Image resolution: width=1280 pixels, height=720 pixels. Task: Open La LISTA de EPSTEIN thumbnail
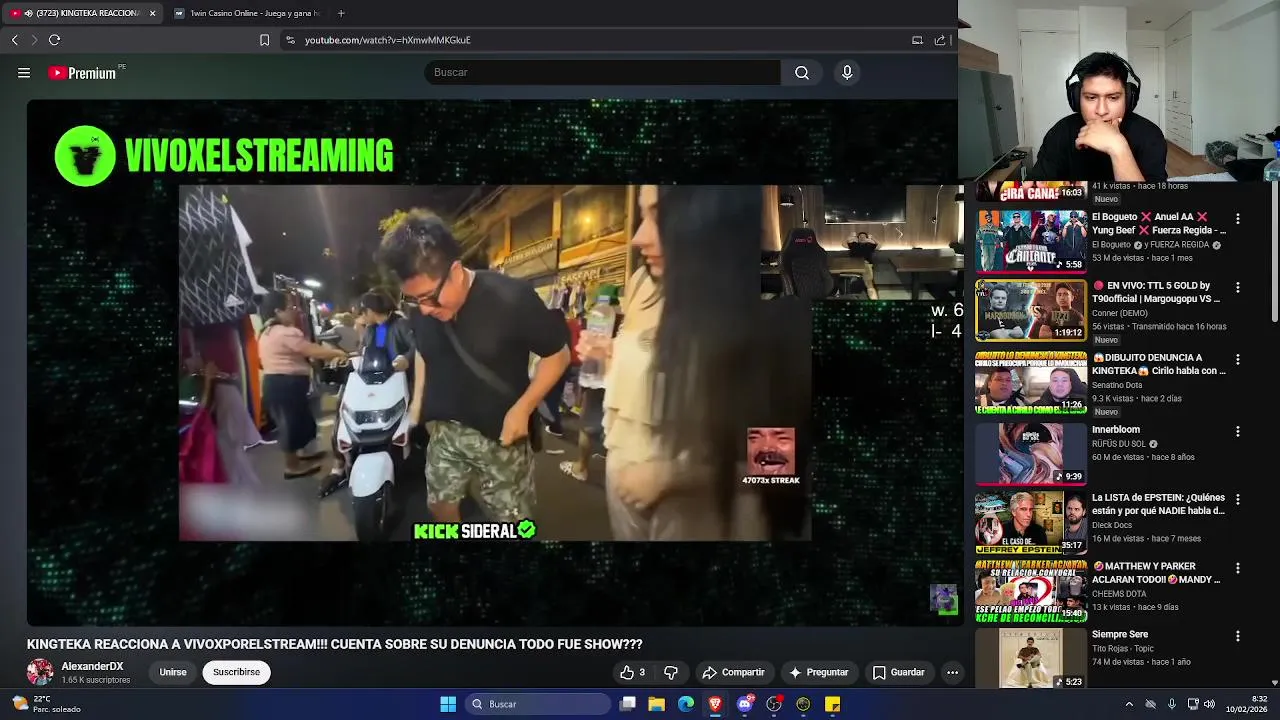click(x=1031, y=522)
